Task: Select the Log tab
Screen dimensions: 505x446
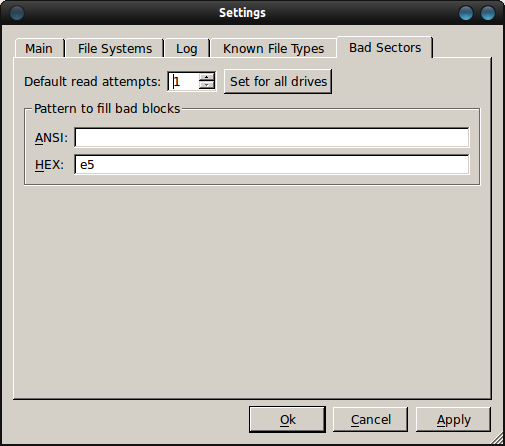Action: click(x=186, y=48)
